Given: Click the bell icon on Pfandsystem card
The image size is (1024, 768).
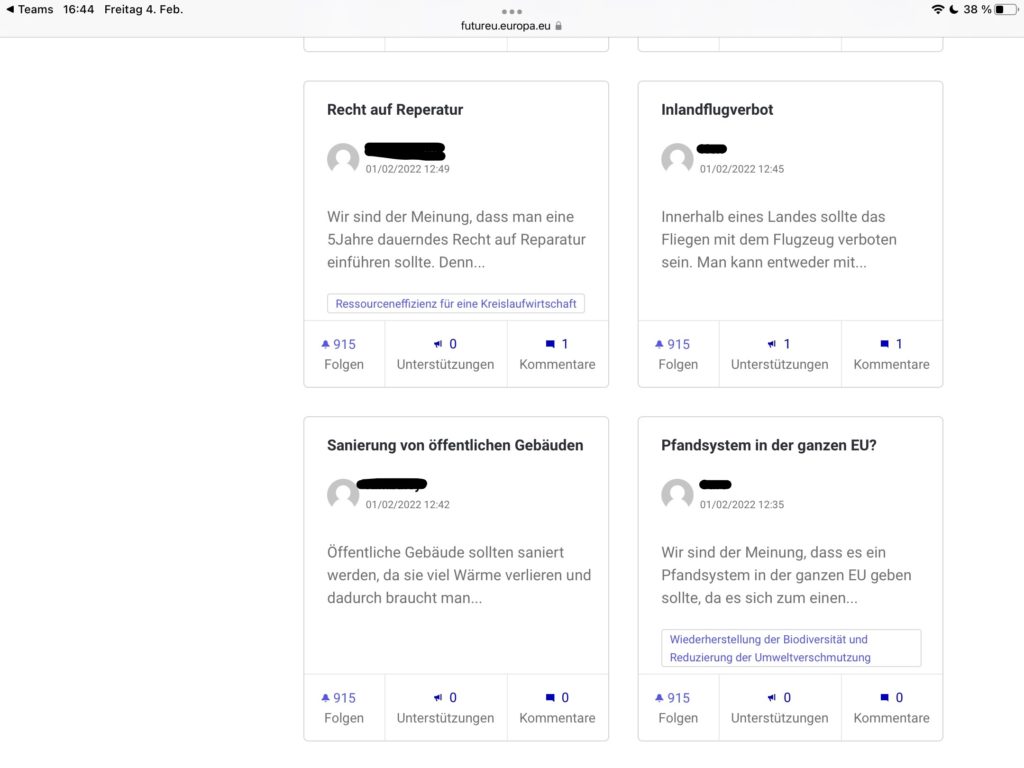Looking at the screenshot, I should [x=659, y=698].
